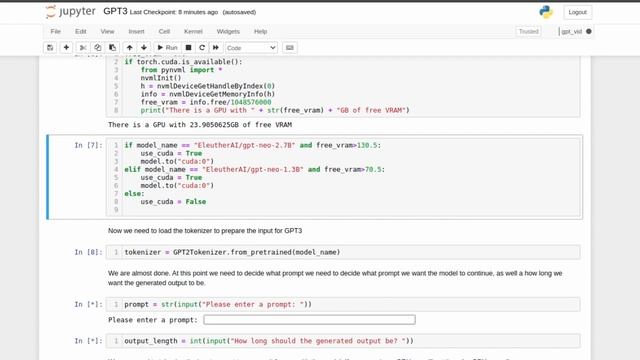Run the selected cell
The height and width of the screenshot is (360, 640).
pos(167,48)
